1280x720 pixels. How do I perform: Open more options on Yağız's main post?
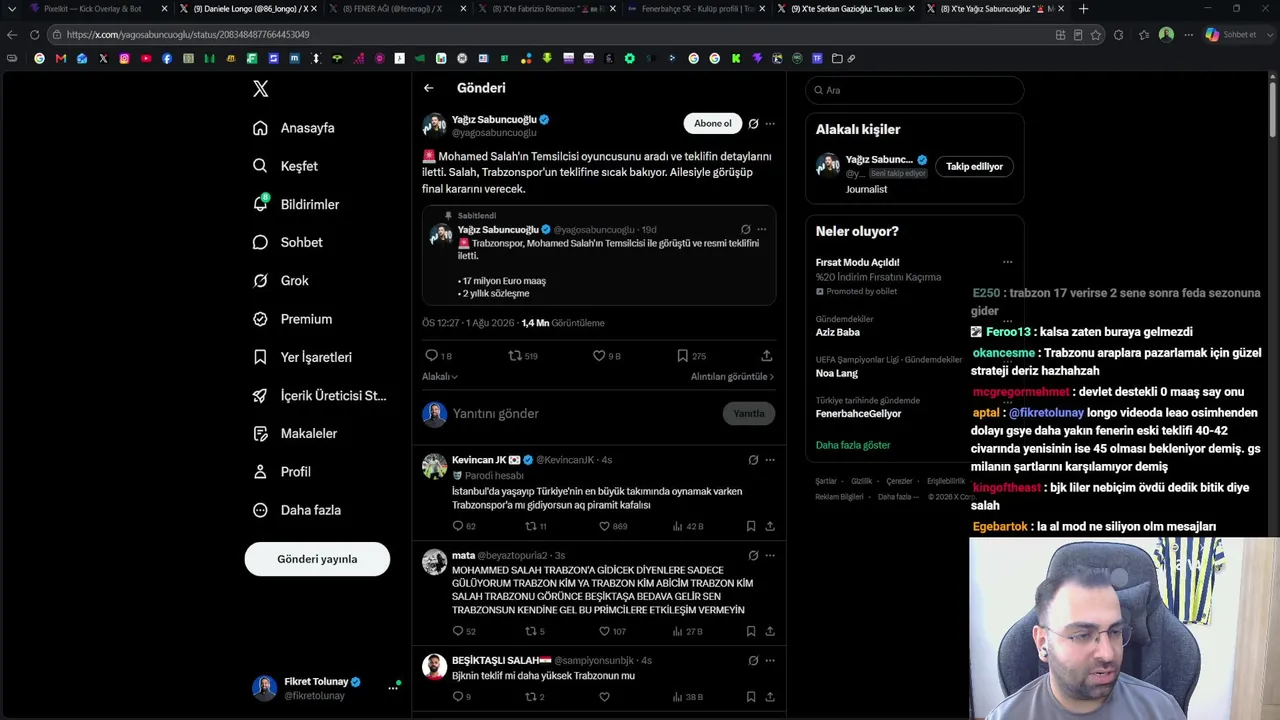770,124
